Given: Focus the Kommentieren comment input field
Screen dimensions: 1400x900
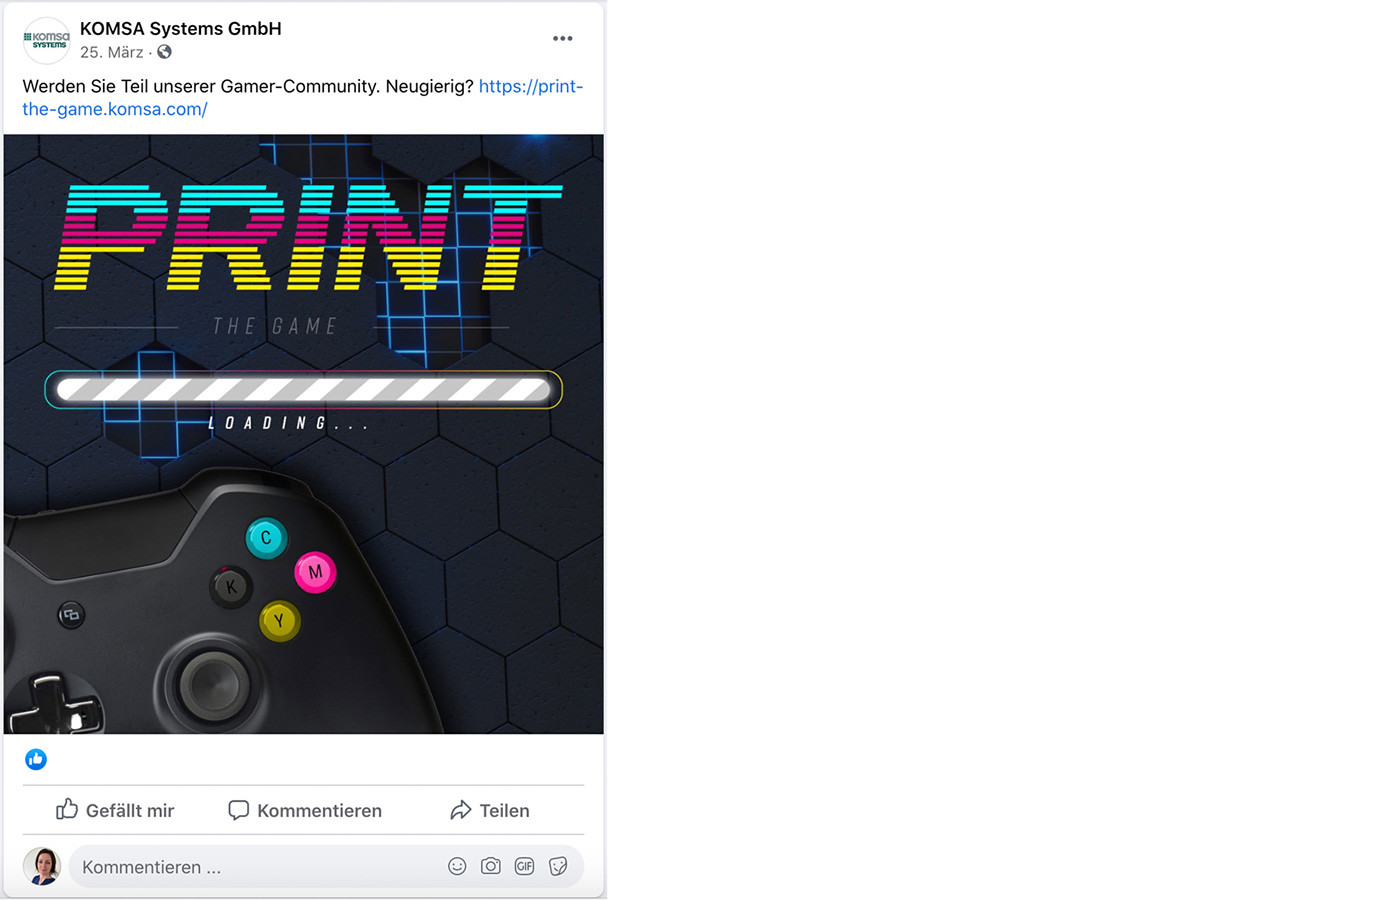Looking at the screenshot, I should 250,867.
